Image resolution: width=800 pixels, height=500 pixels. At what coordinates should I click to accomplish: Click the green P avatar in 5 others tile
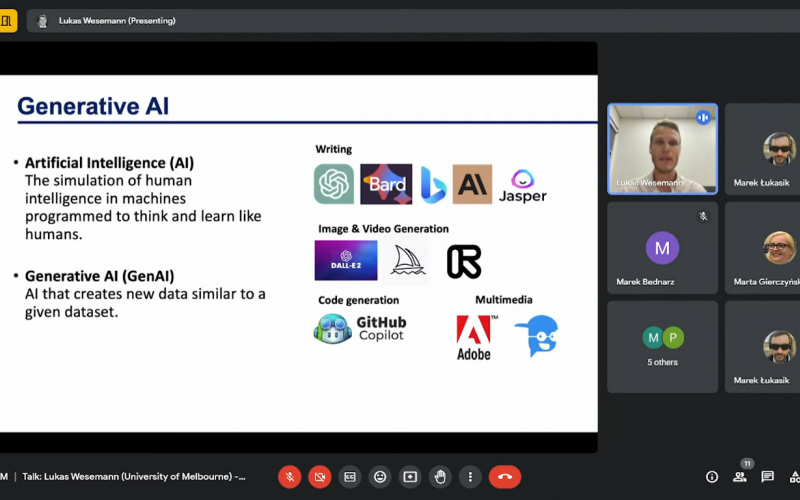pyautogui.click(x=673, y=338)
